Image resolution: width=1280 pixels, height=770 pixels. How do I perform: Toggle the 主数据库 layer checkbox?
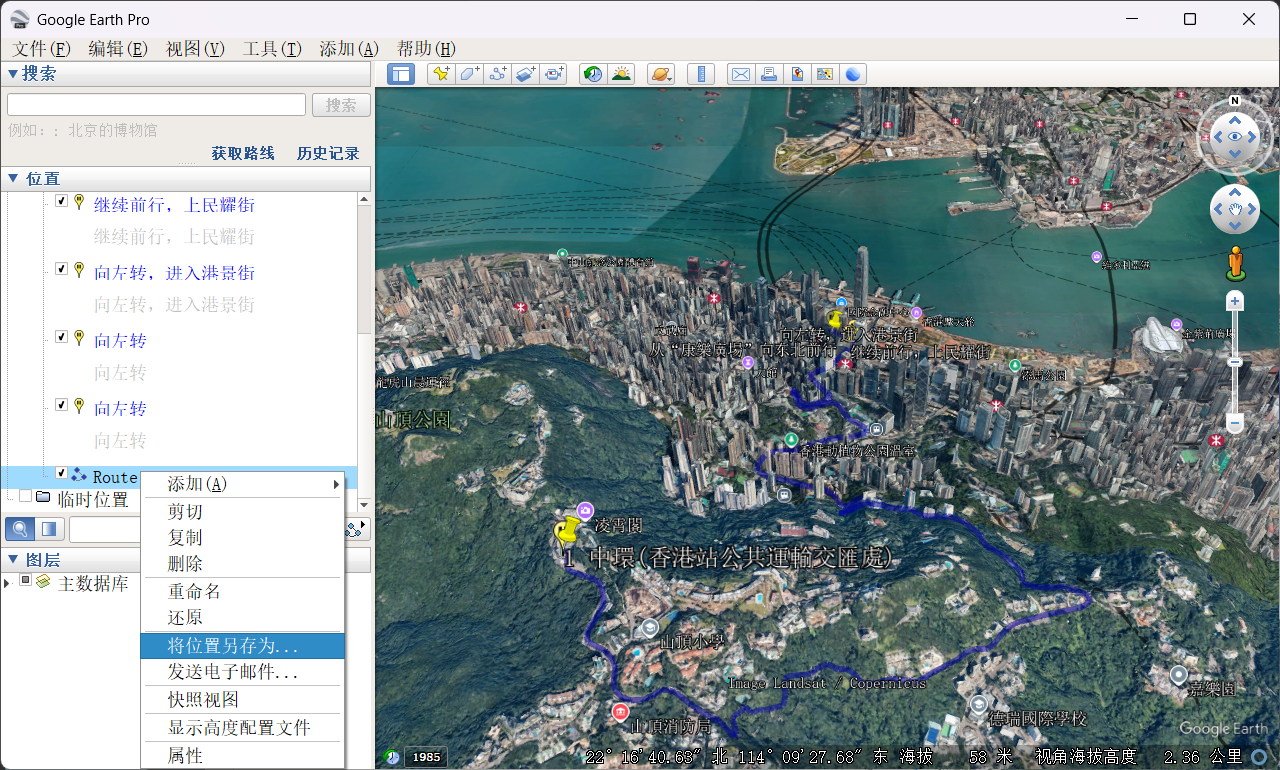tap(25, 581)
